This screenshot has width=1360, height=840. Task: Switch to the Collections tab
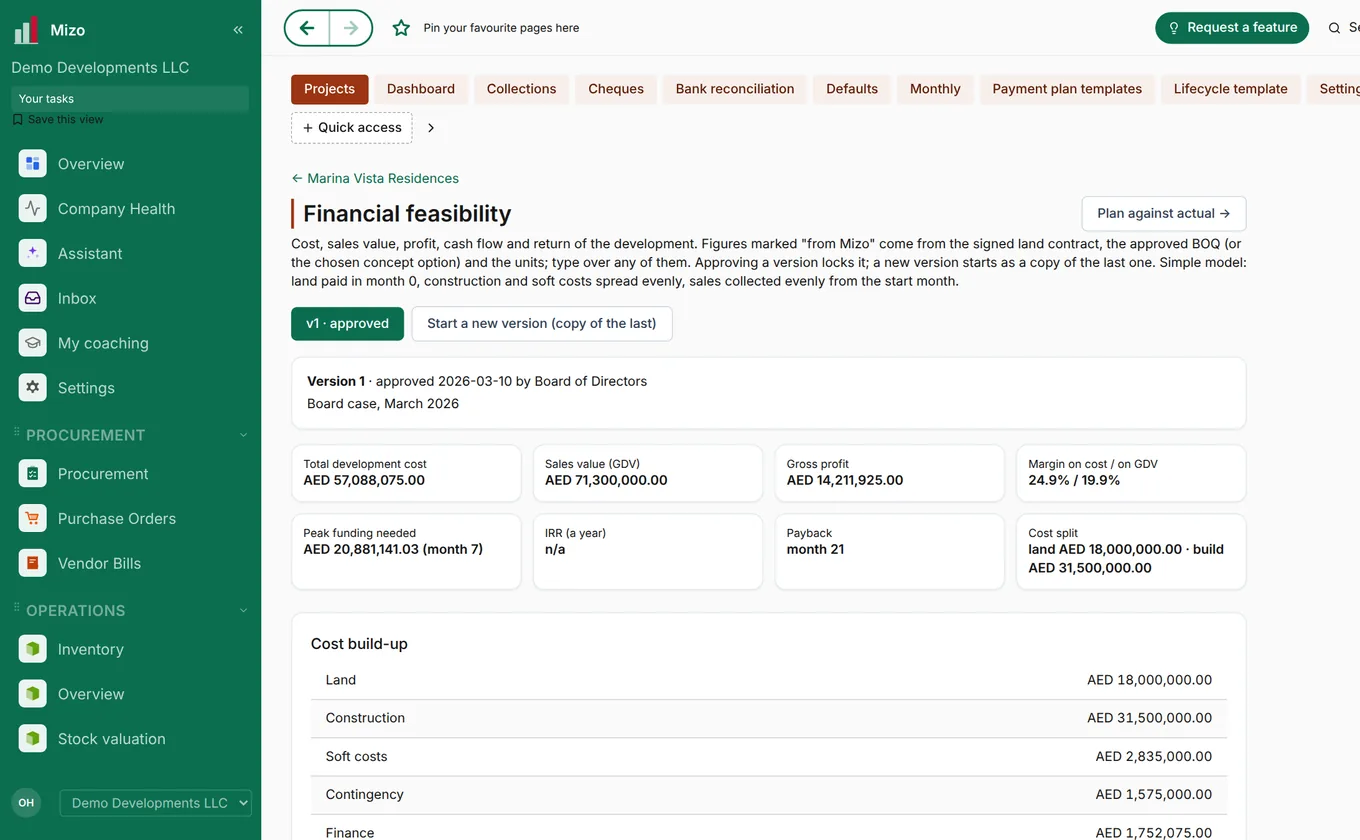point(521,89)
